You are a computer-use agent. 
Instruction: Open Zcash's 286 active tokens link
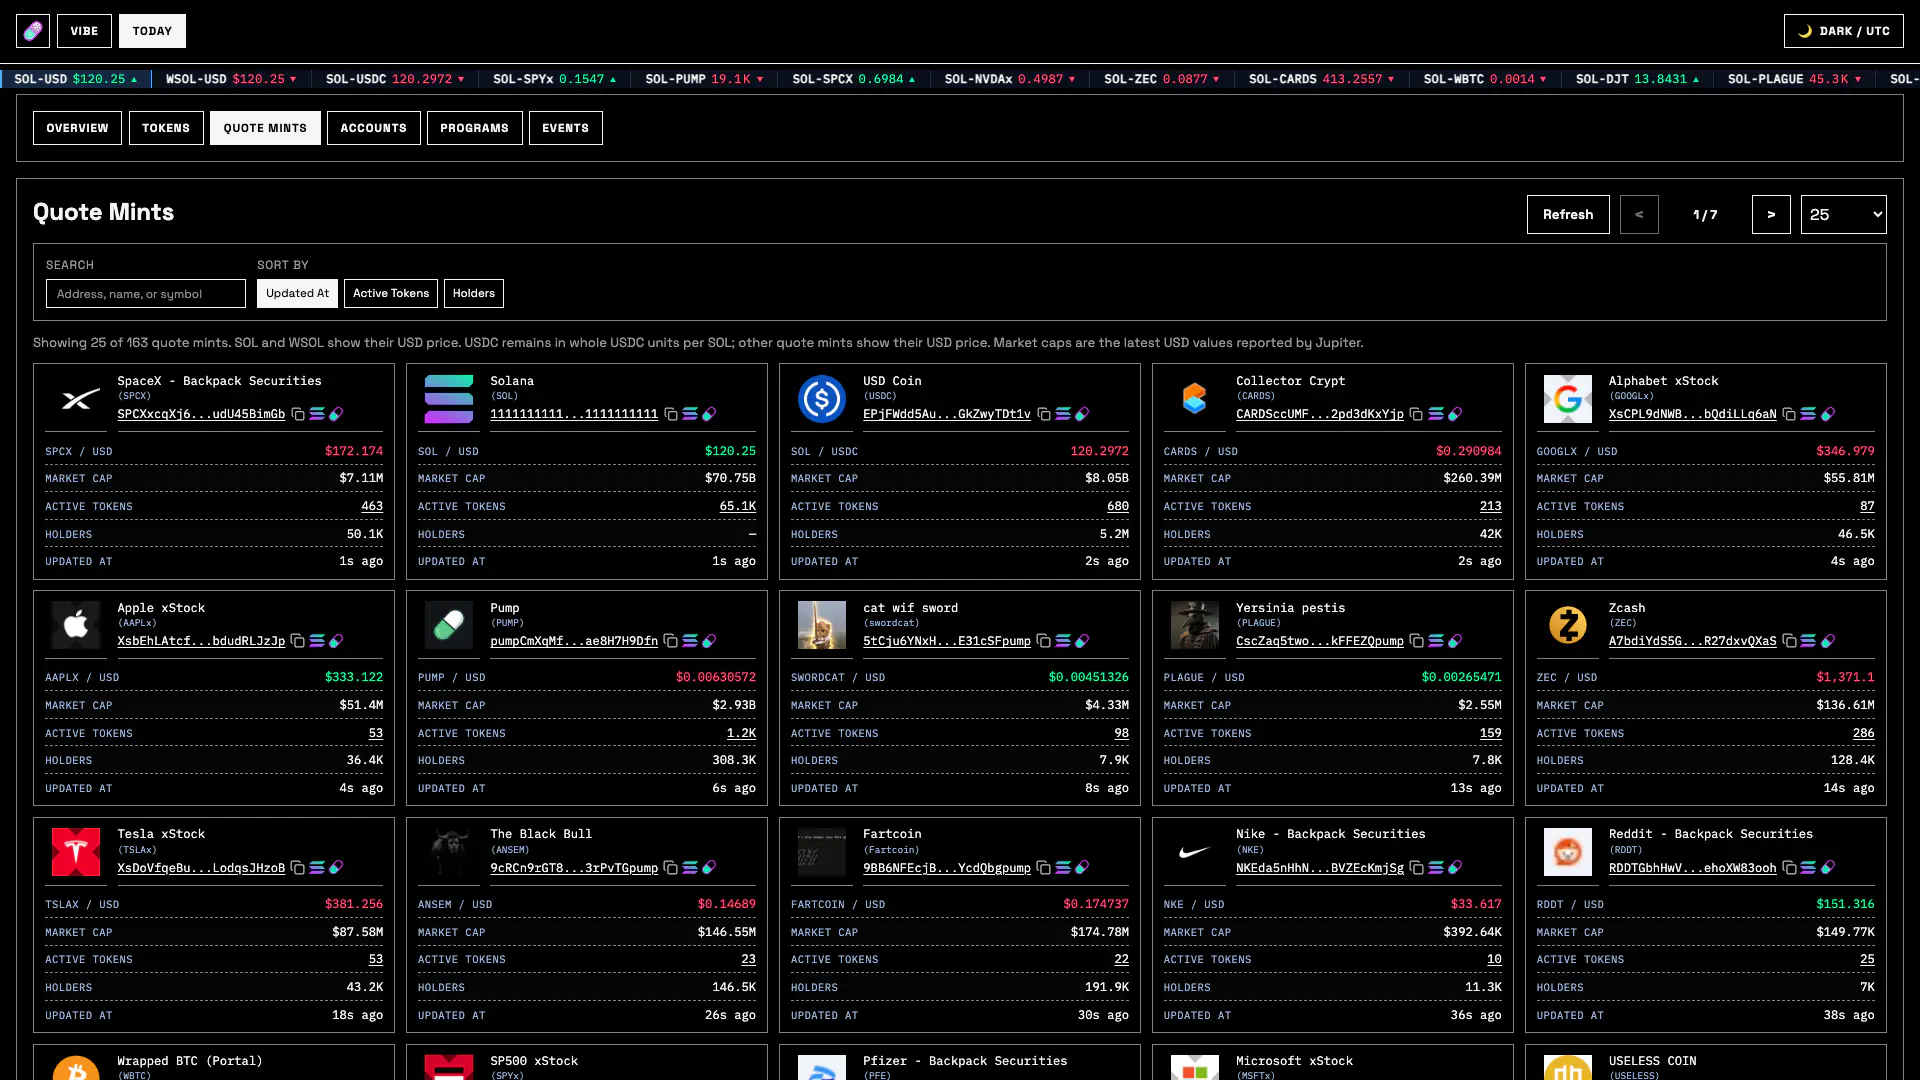point(1864,733)
